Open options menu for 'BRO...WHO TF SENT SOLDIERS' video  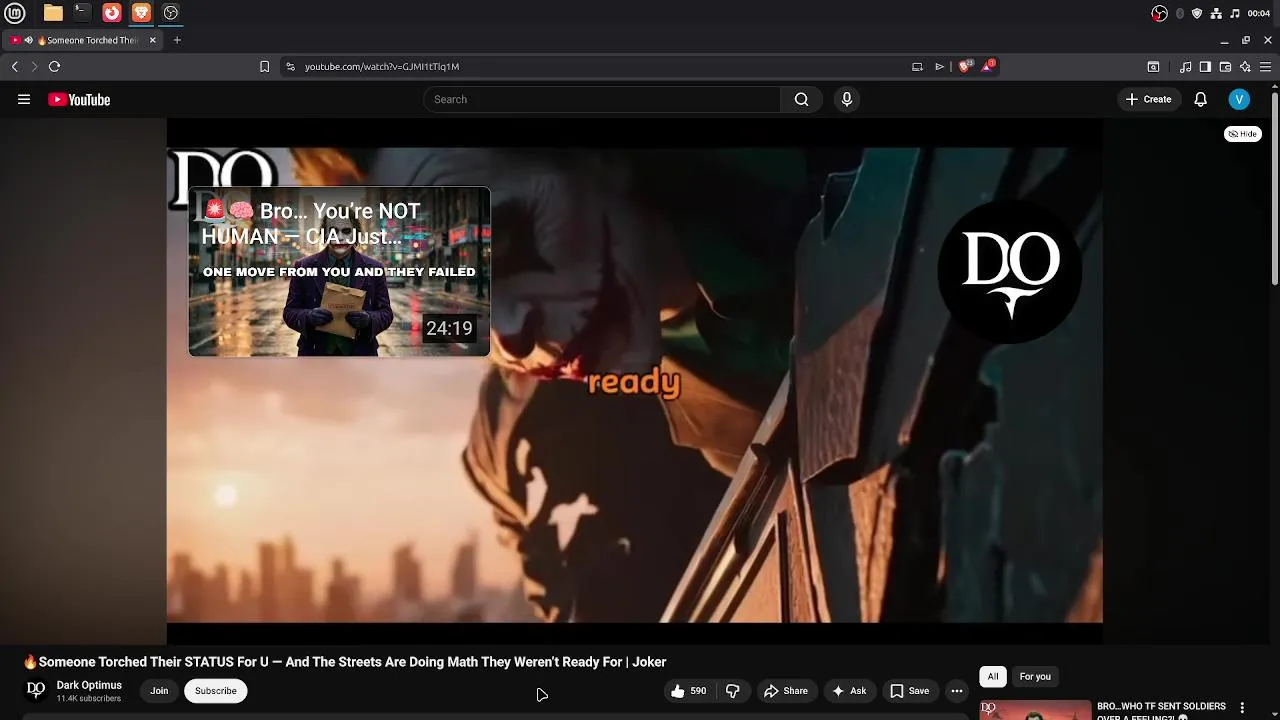[x=1242, y=708]
